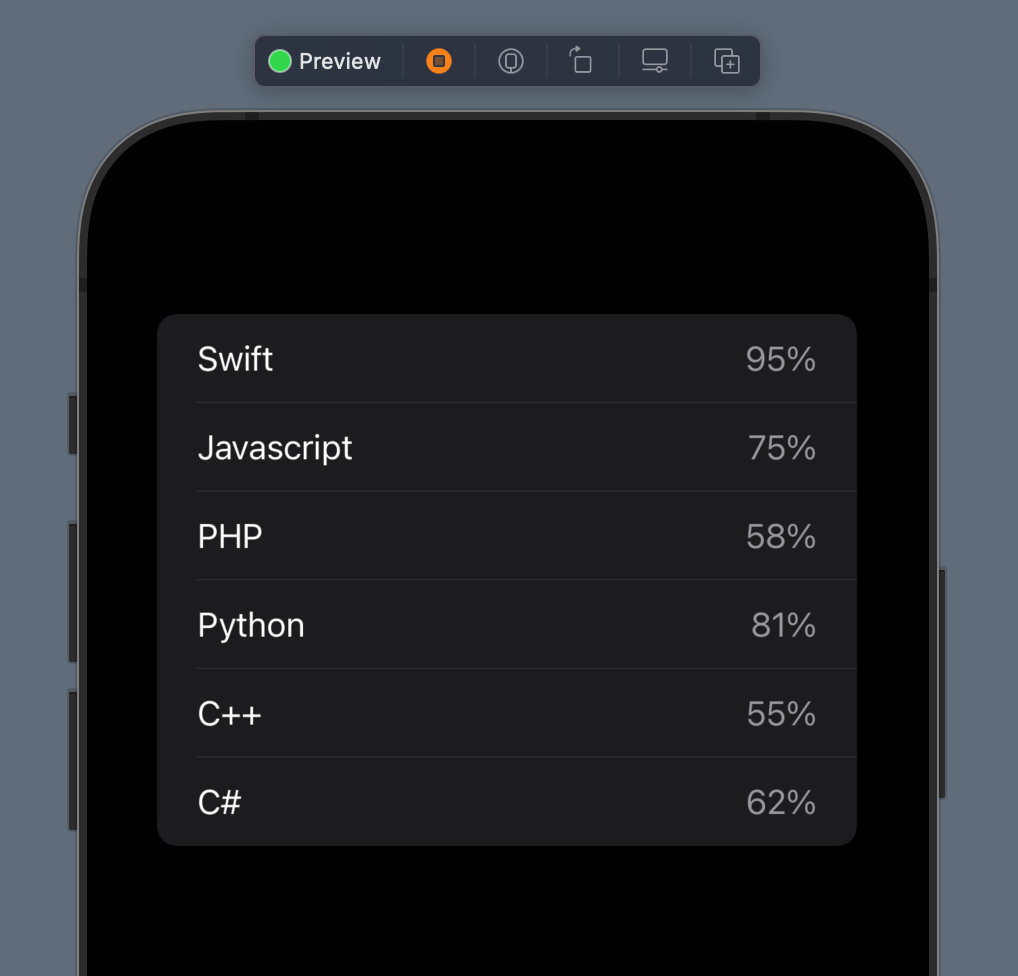Click the device's top-left action button
Viewport: 1018px width, 976px height.
[73, 425]
